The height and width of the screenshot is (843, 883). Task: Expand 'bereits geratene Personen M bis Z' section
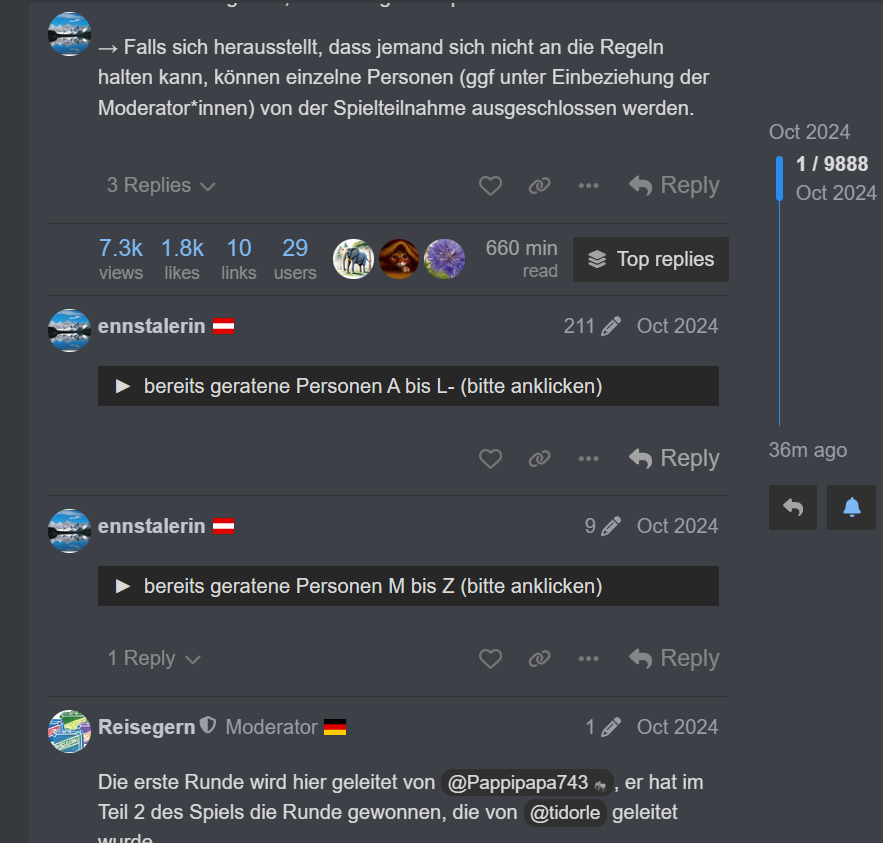coord(408,586)
